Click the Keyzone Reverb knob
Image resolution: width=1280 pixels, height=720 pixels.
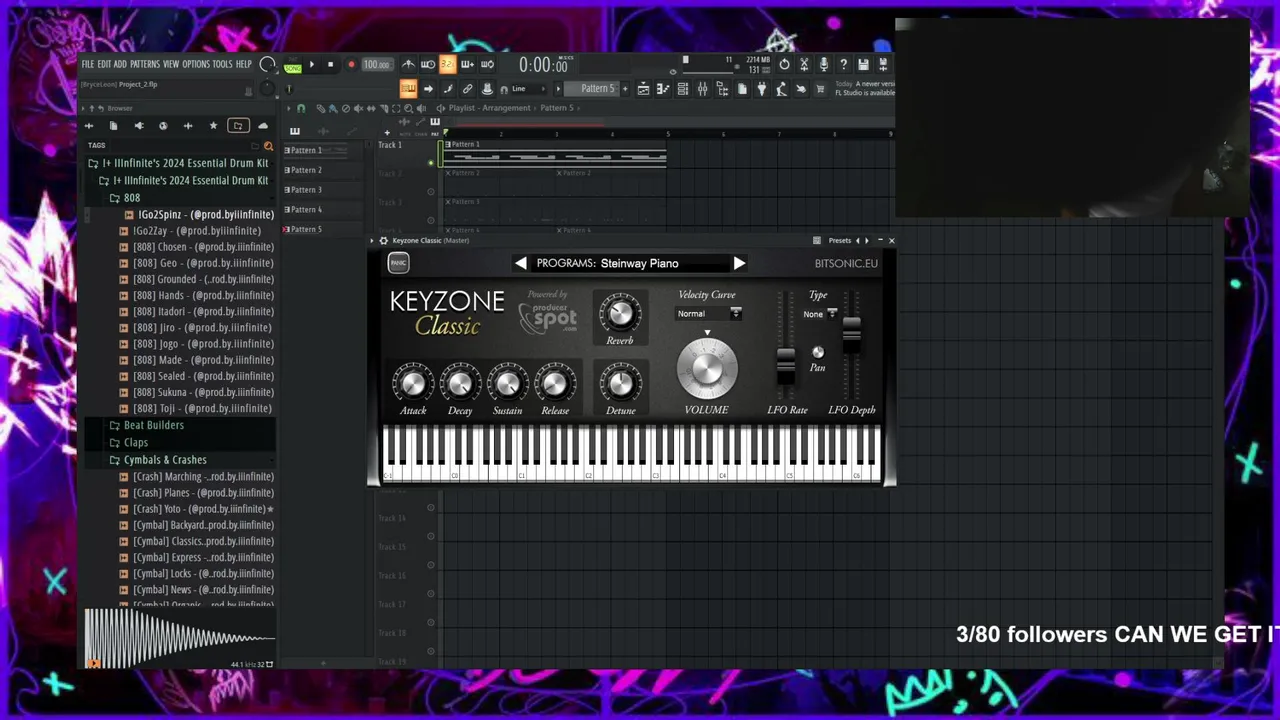620,314
